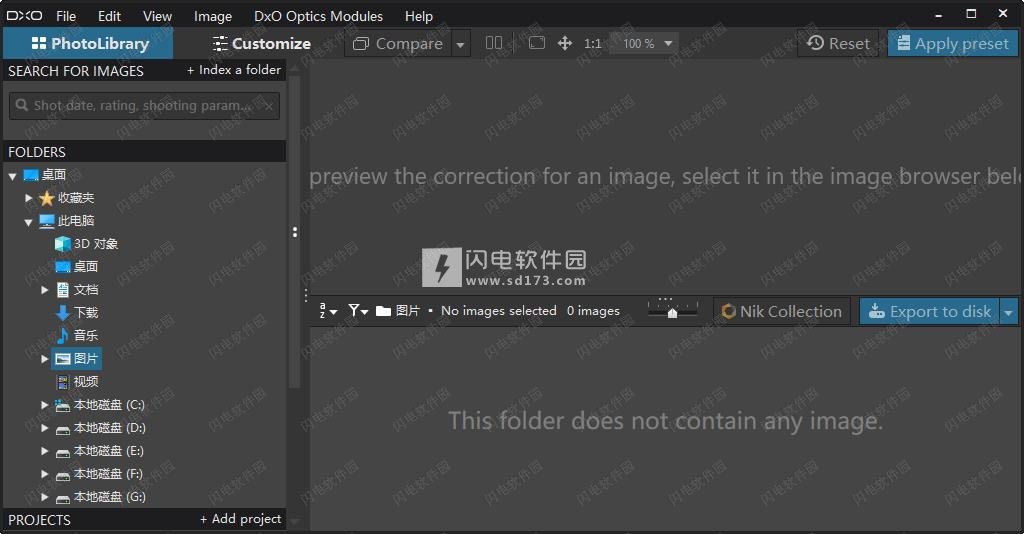This screenshot has height=534, width=1024.
Task: Open the File menu
Action: point(66,16)
